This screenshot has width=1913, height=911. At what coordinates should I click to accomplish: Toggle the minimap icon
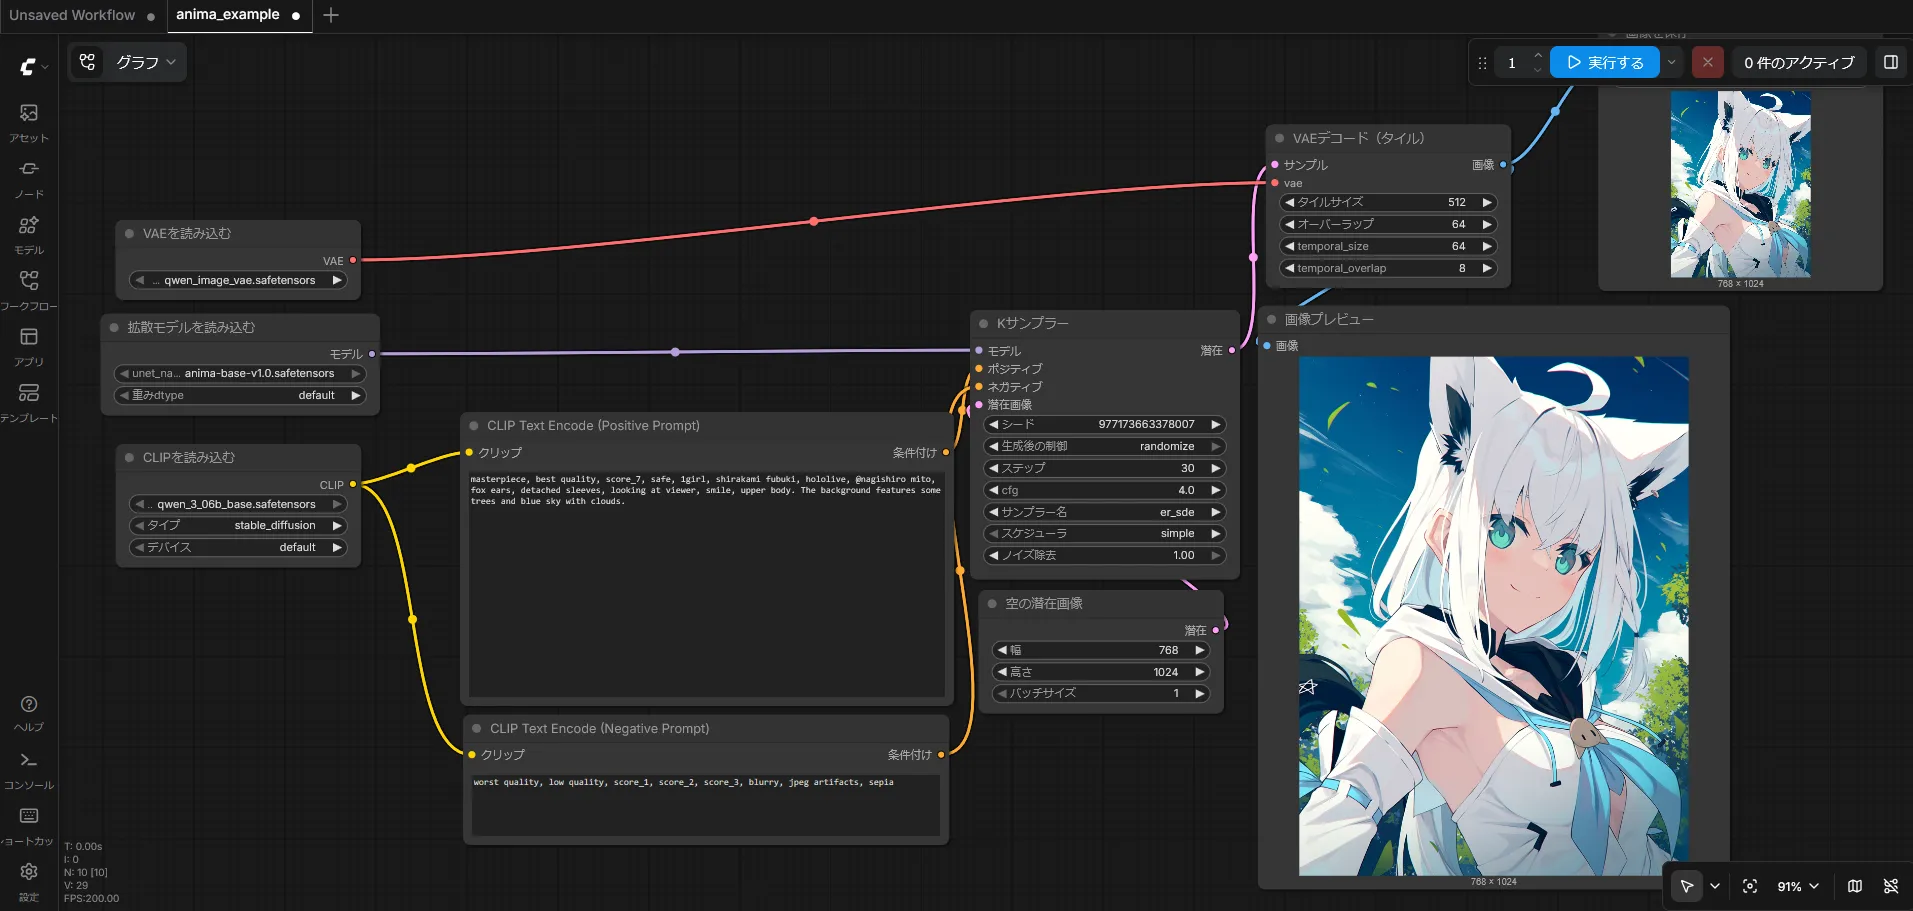click(x=1855, y=886)
